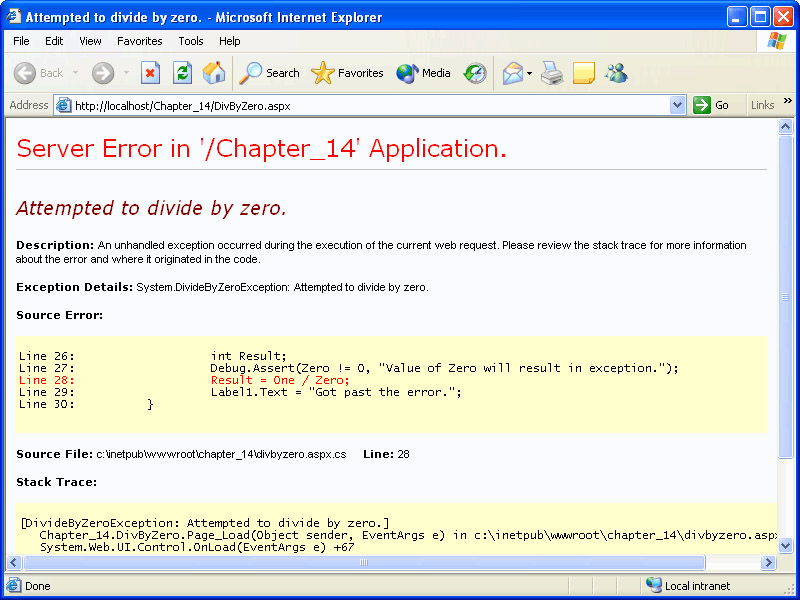800x600 pixels.
Task: Open the Favorites menu in menu bar
Action: [139, 41]
